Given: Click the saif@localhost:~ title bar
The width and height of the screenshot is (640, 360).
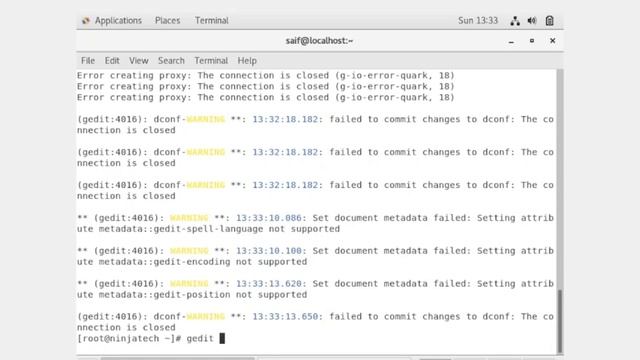Looking at the screenshot, I should pyautogui.click(x=319, y=41).
